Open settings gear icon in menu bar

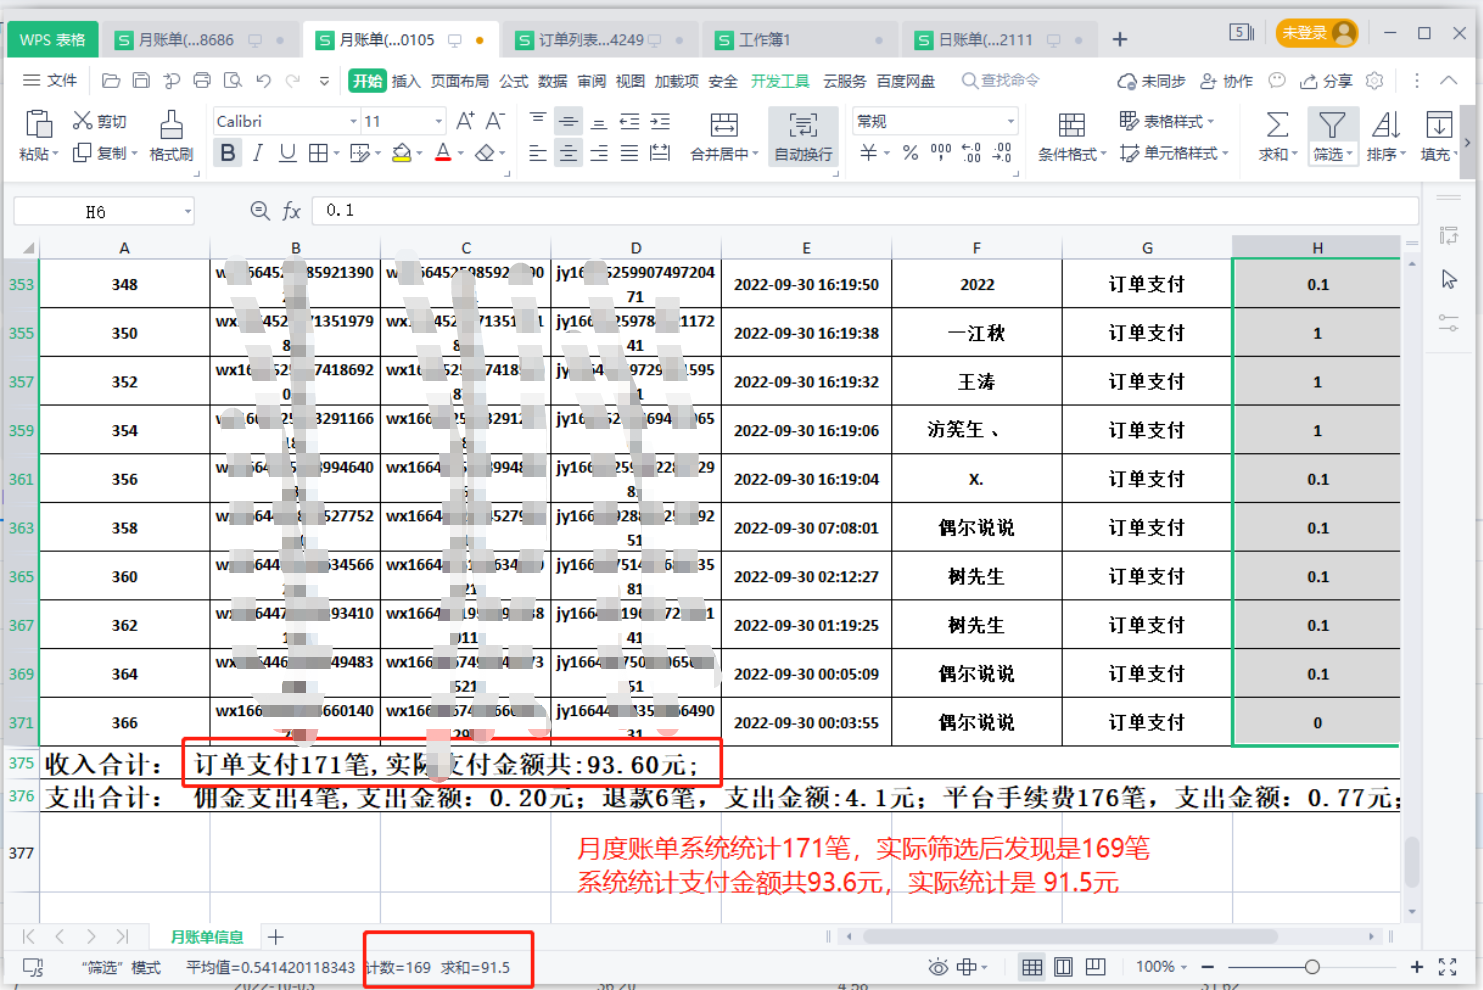[x=1375, y=81]
